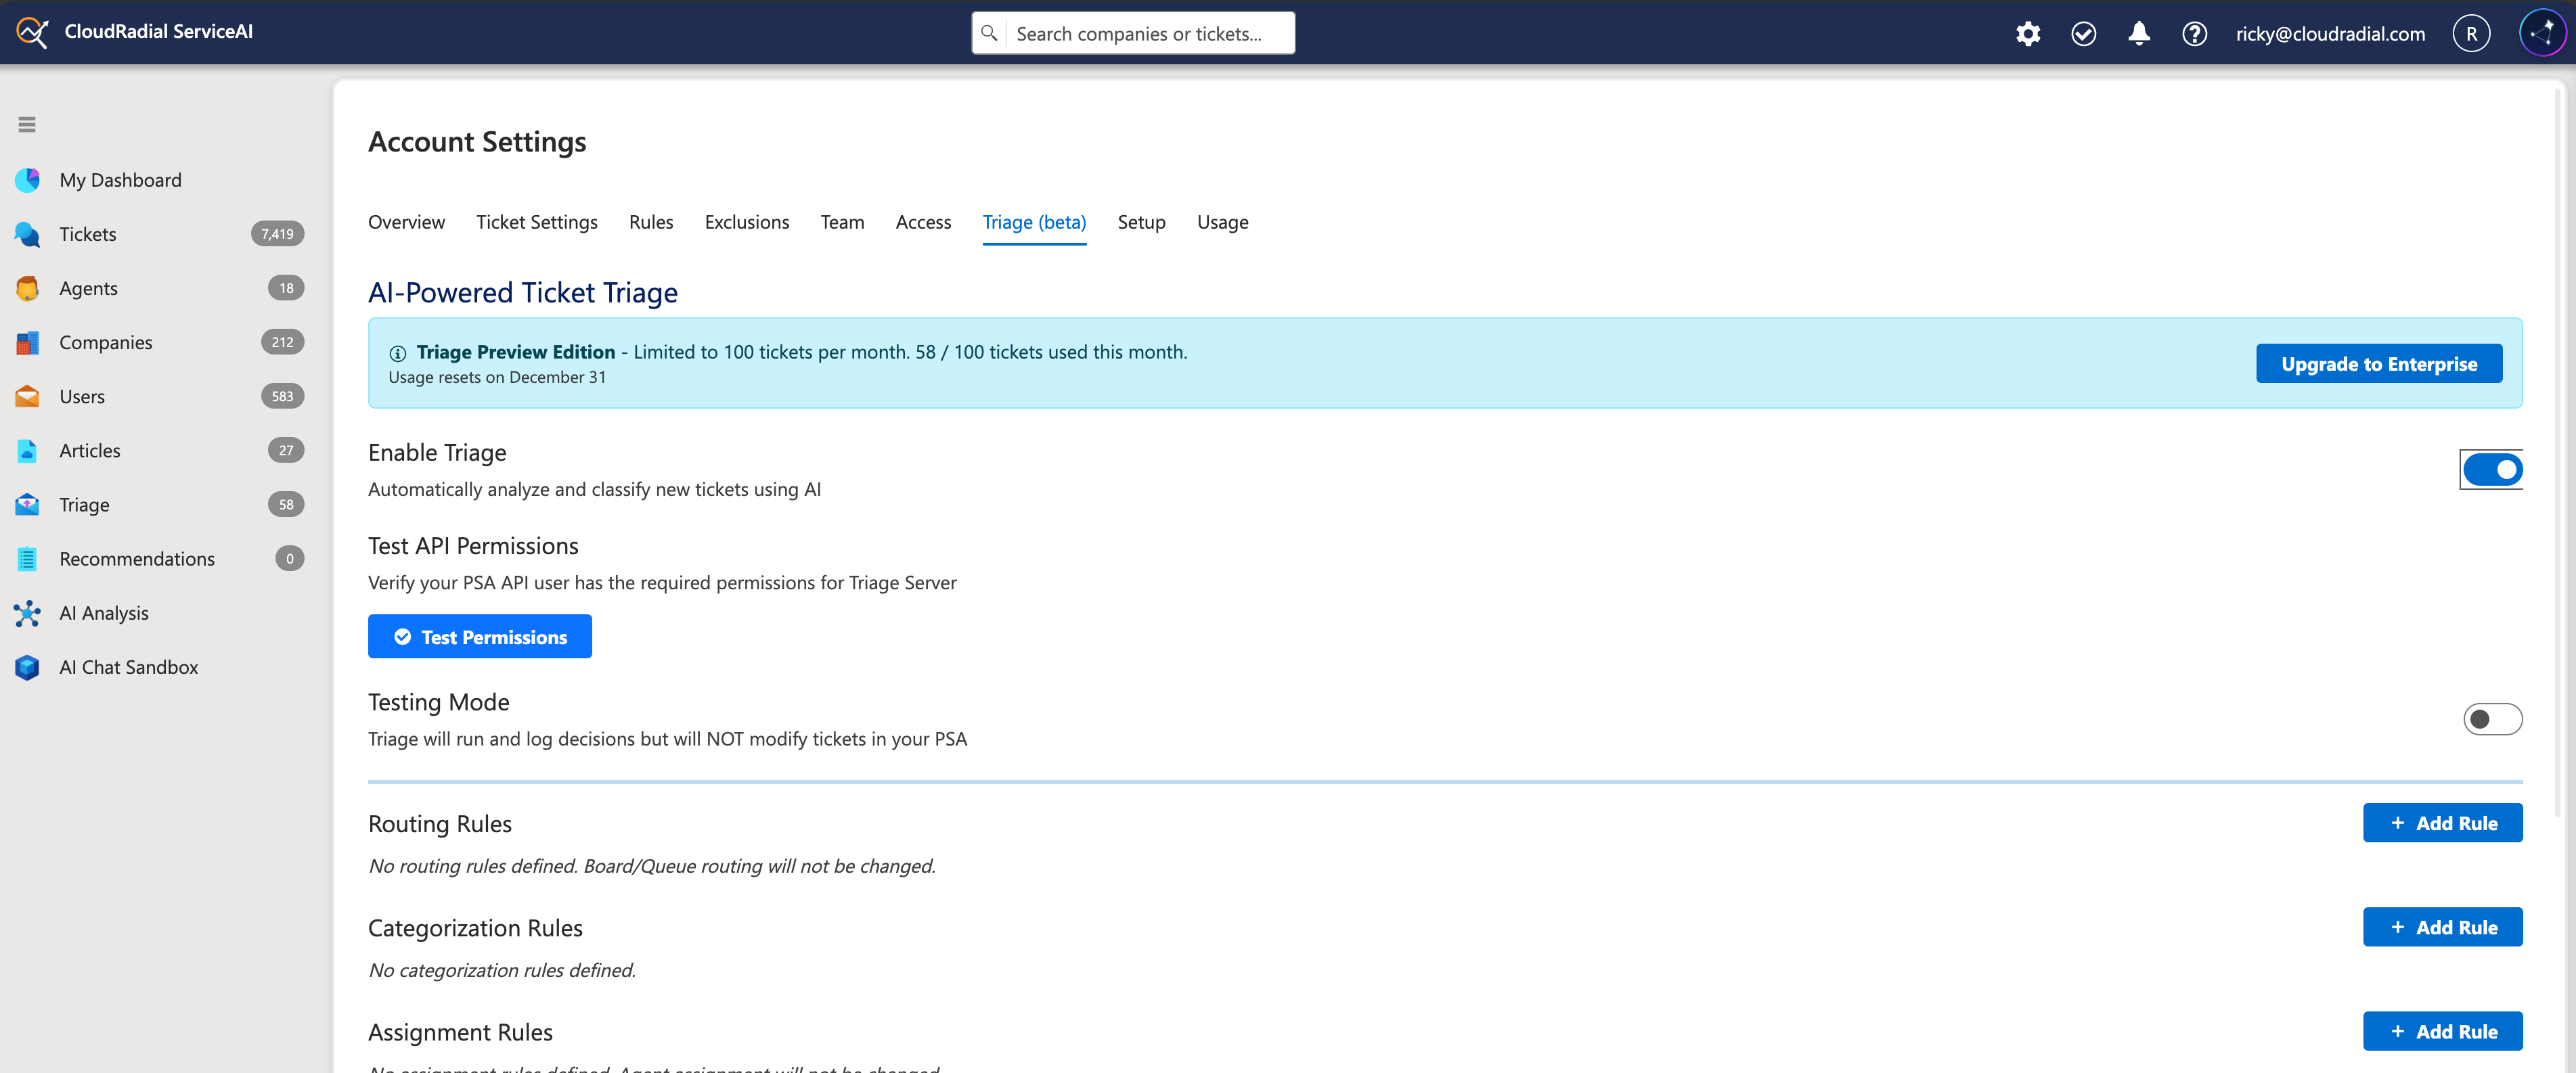Turn on Testing Mode
The image size is (2576, 1073).
pos(2492,718)
